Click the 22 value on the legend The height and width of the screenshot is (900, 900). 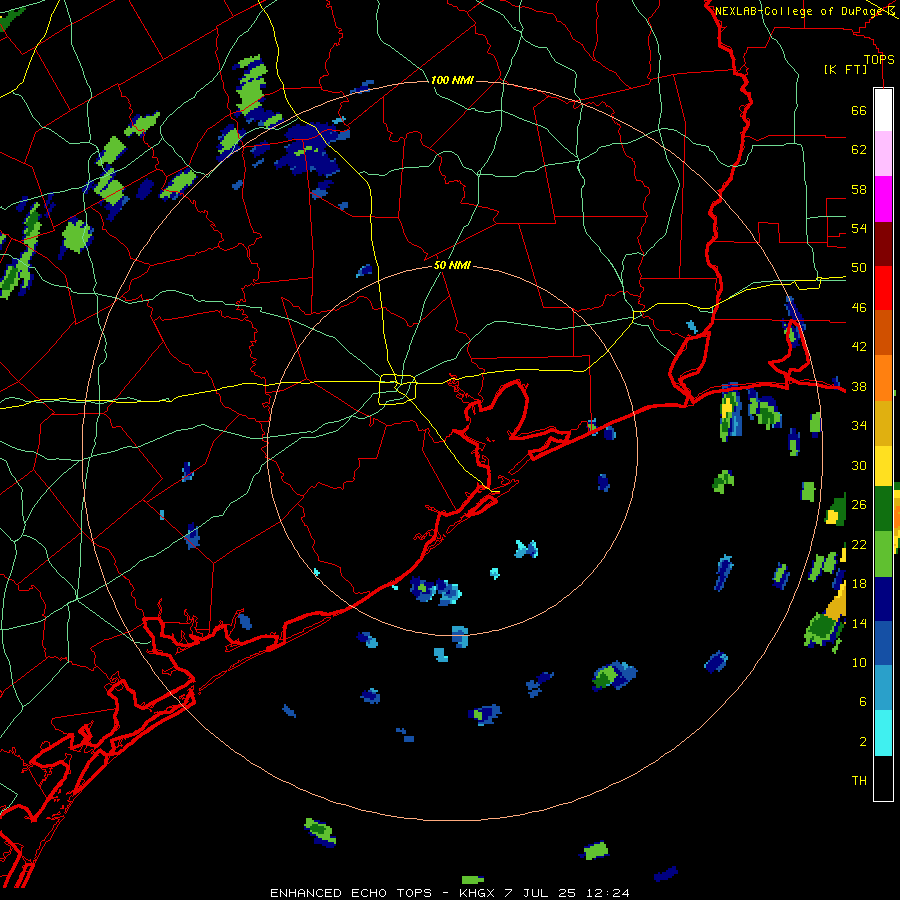point(859,544)
